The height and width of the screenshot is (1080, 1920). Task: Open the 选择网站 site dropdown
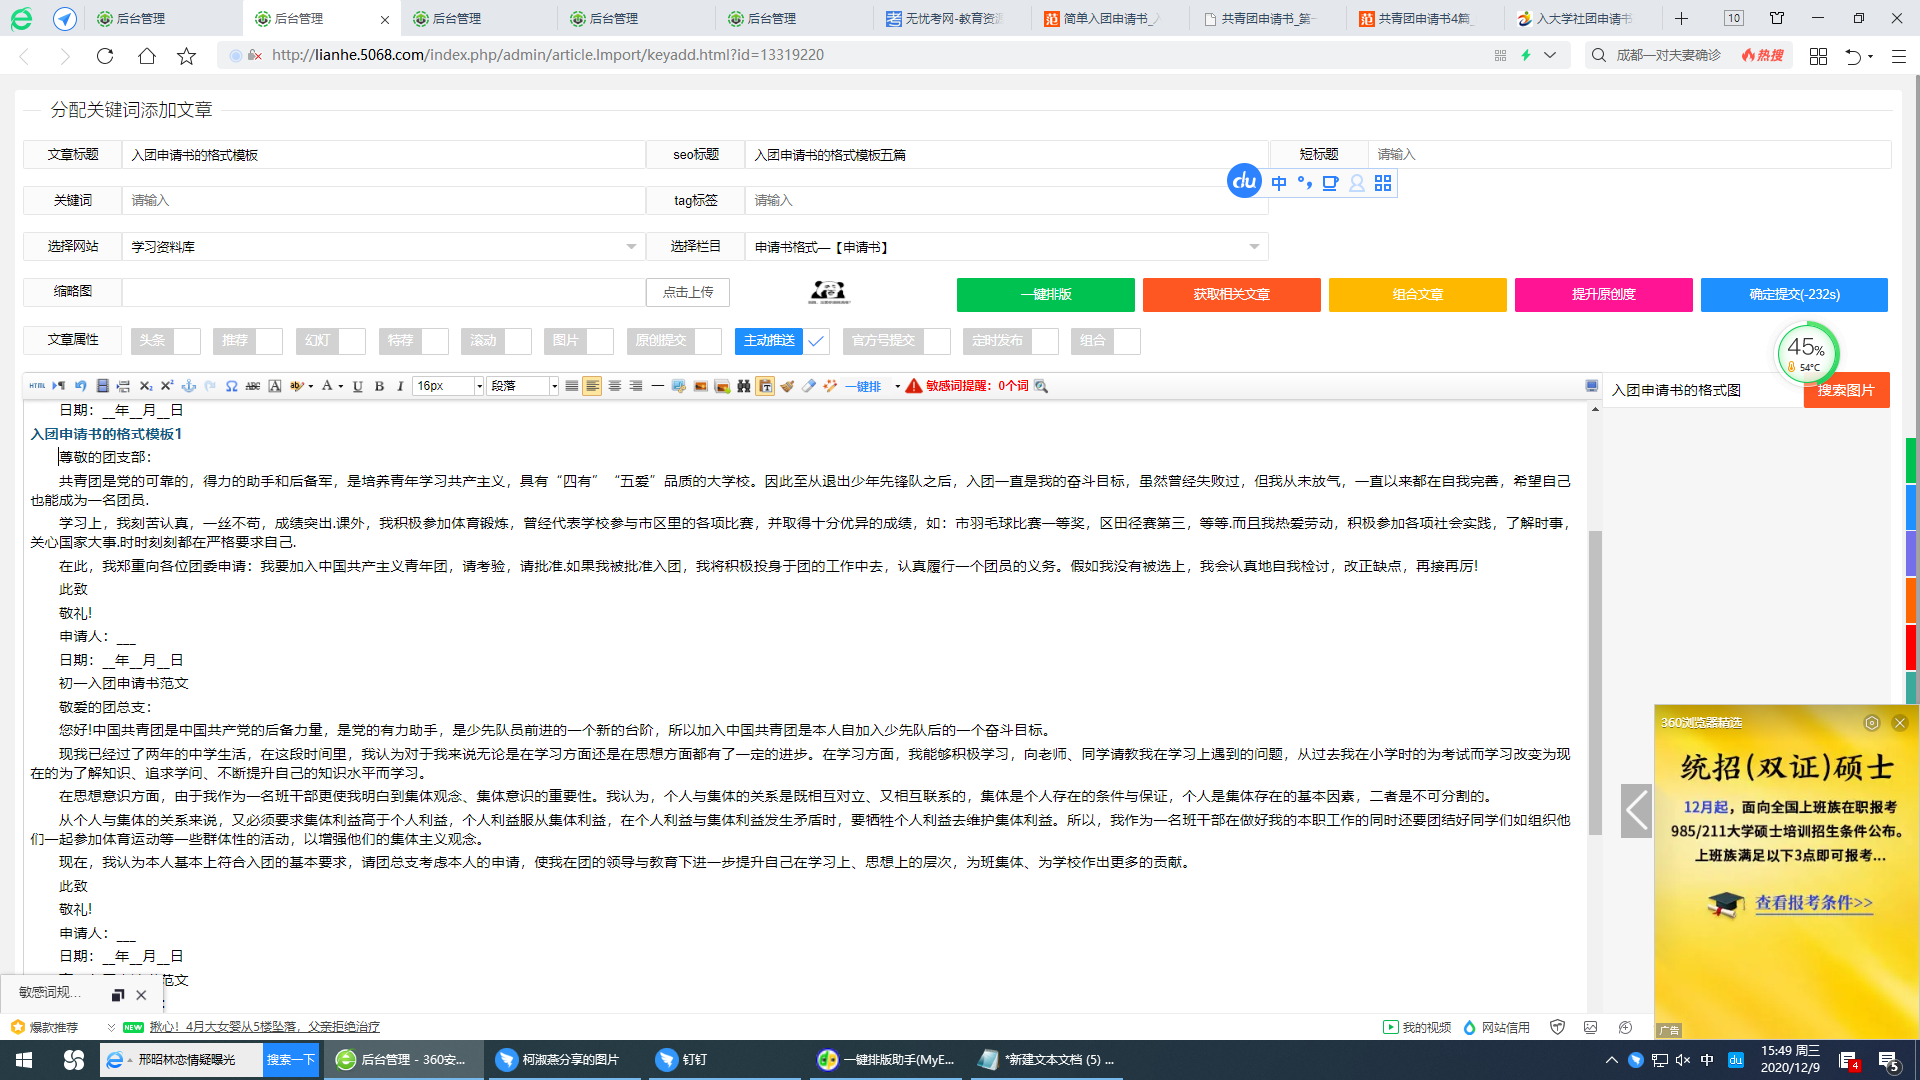(x=630, y=246)
